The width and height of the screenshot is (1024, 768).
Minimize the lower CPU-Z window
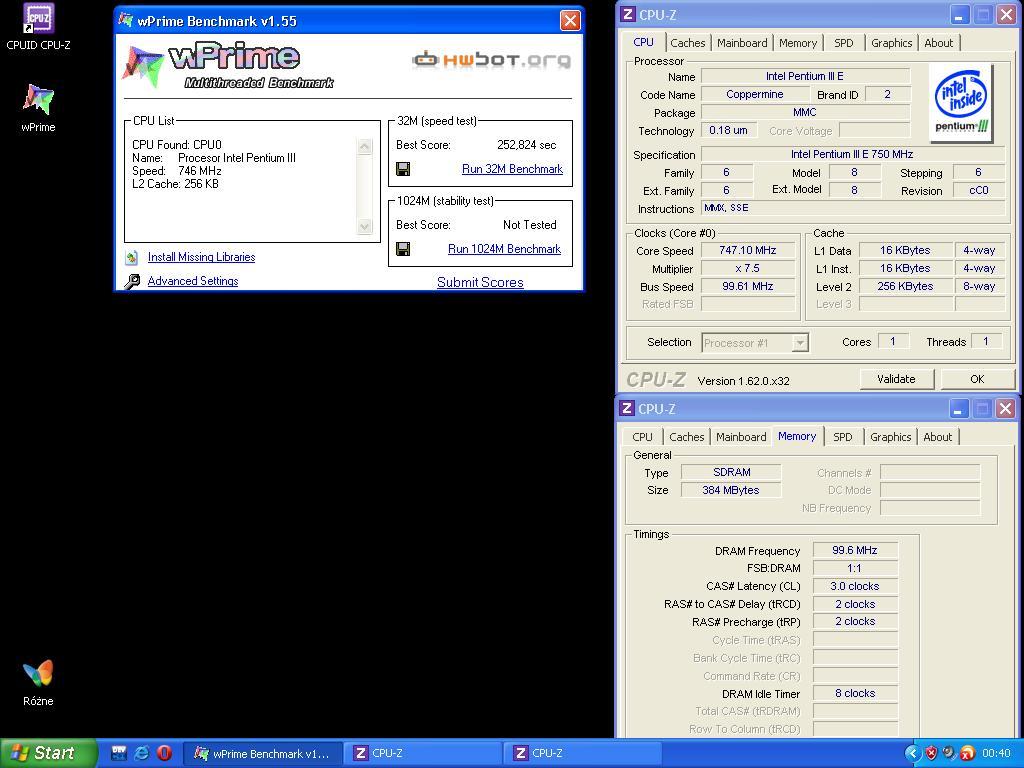point(957,409)
